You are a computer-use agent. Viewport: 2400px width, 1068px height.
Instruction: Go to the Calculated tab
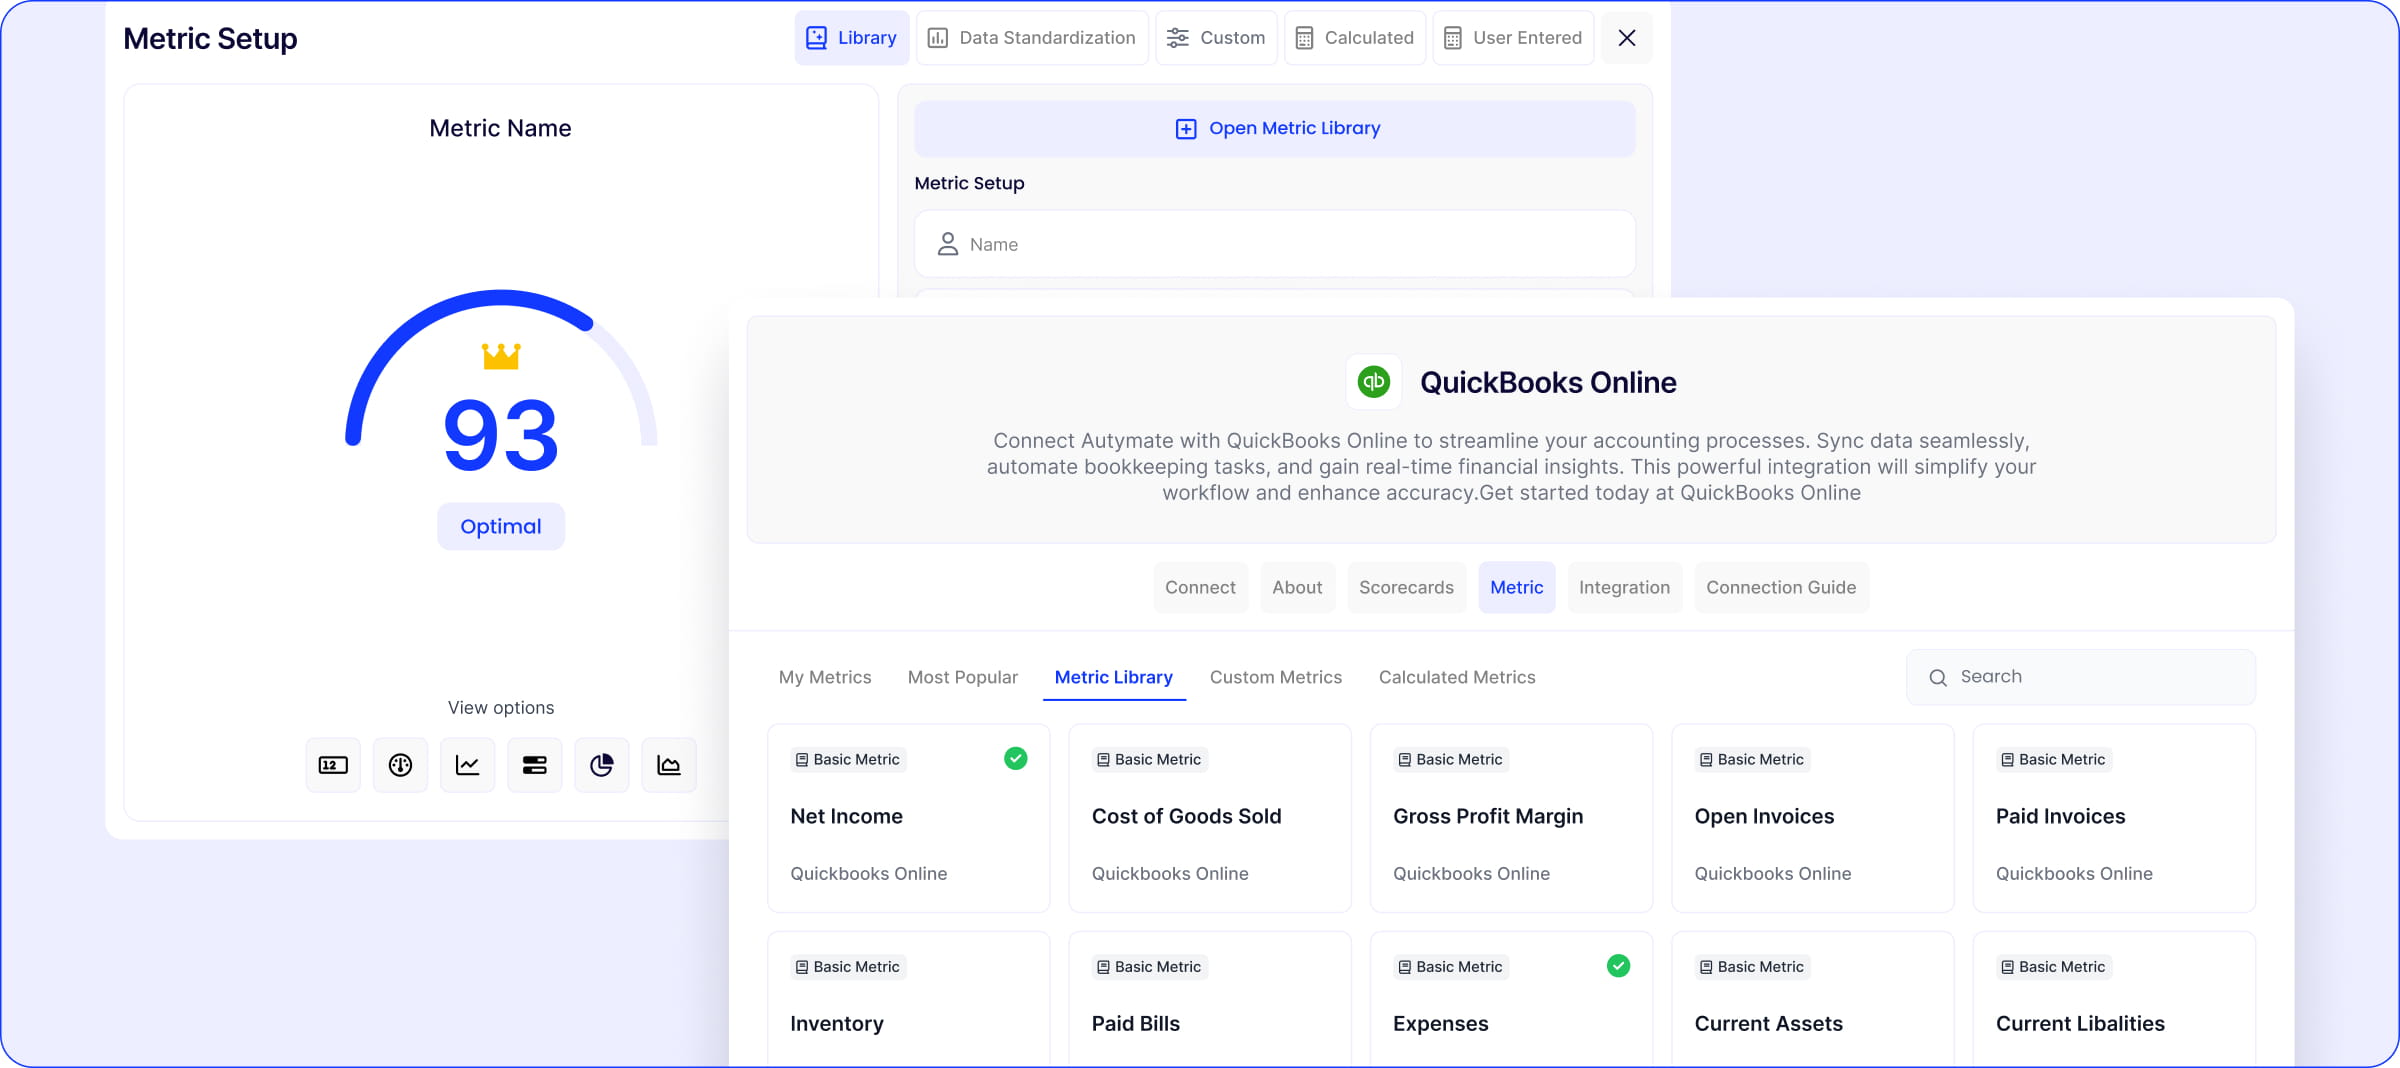1355,38
